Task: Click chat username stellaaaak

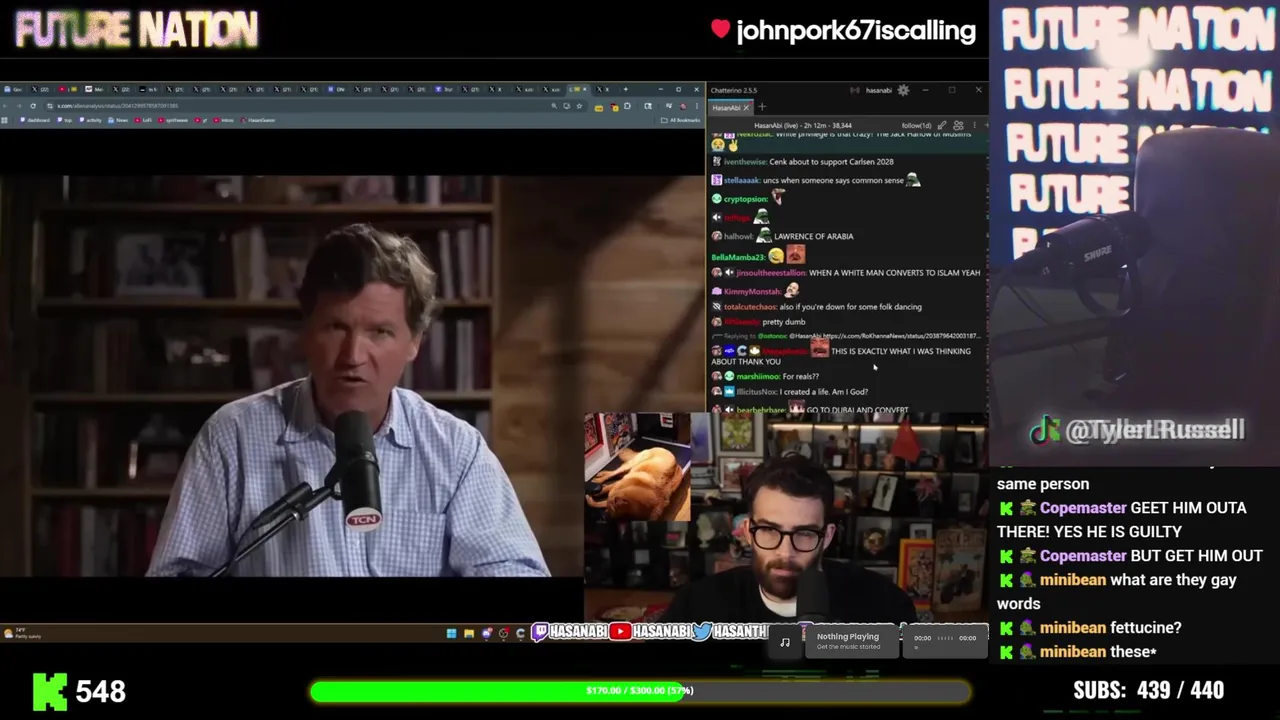Action: coord(741,181)
